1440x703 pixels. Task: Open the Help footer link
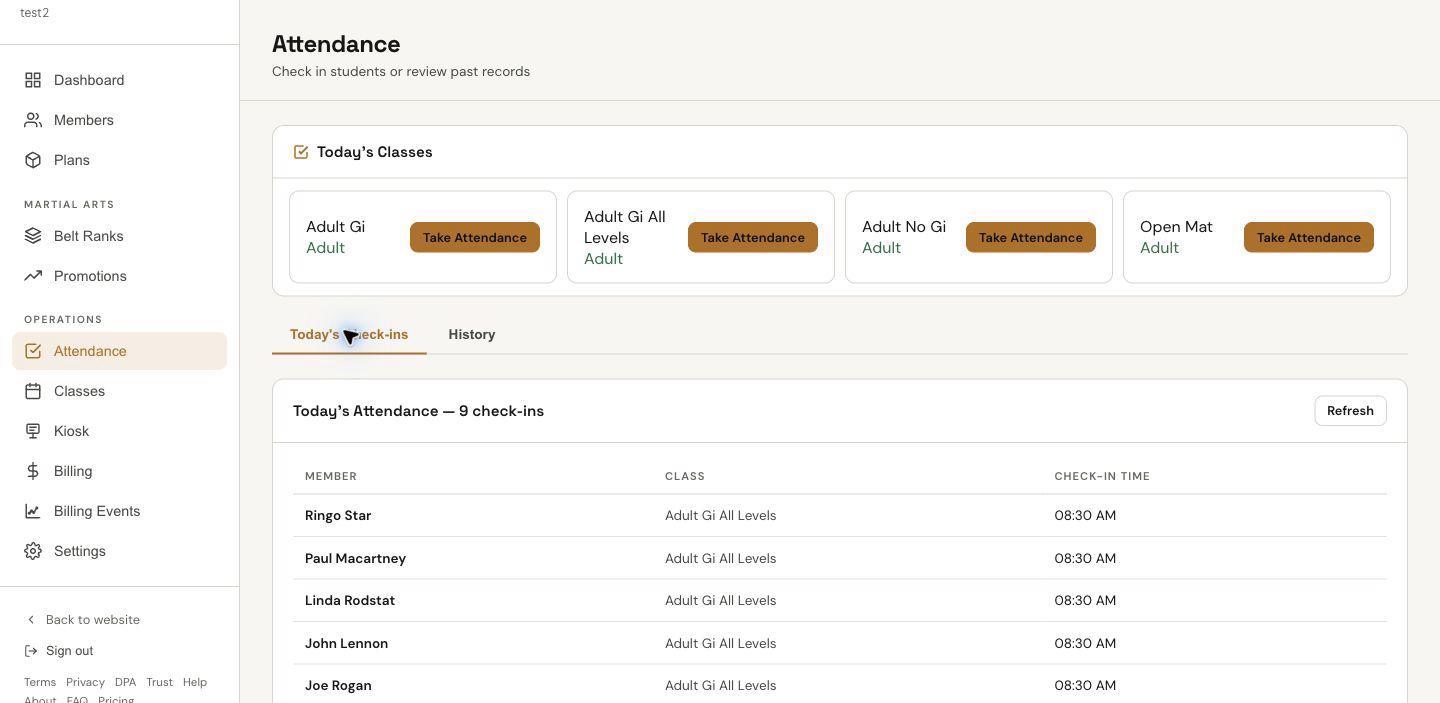coord(195,682)
